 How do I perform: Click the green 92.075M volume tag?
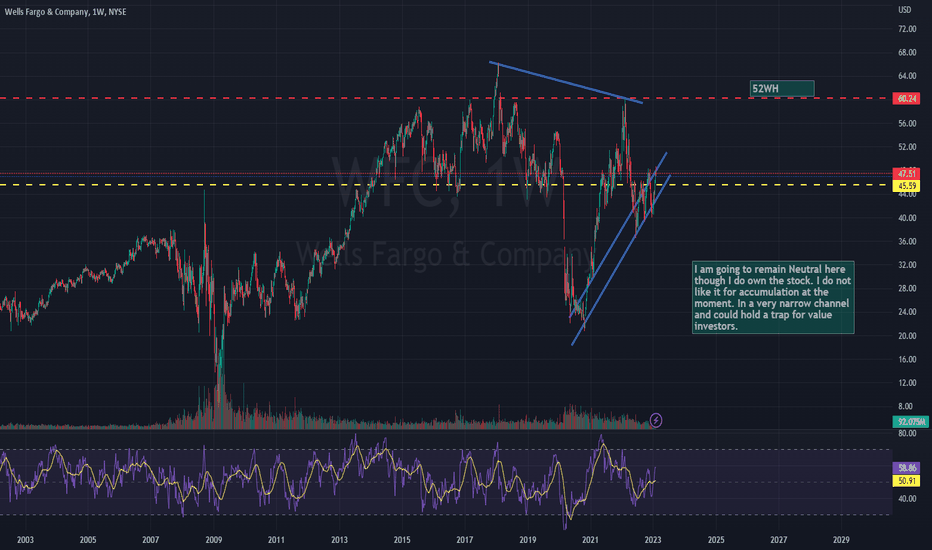911,422
